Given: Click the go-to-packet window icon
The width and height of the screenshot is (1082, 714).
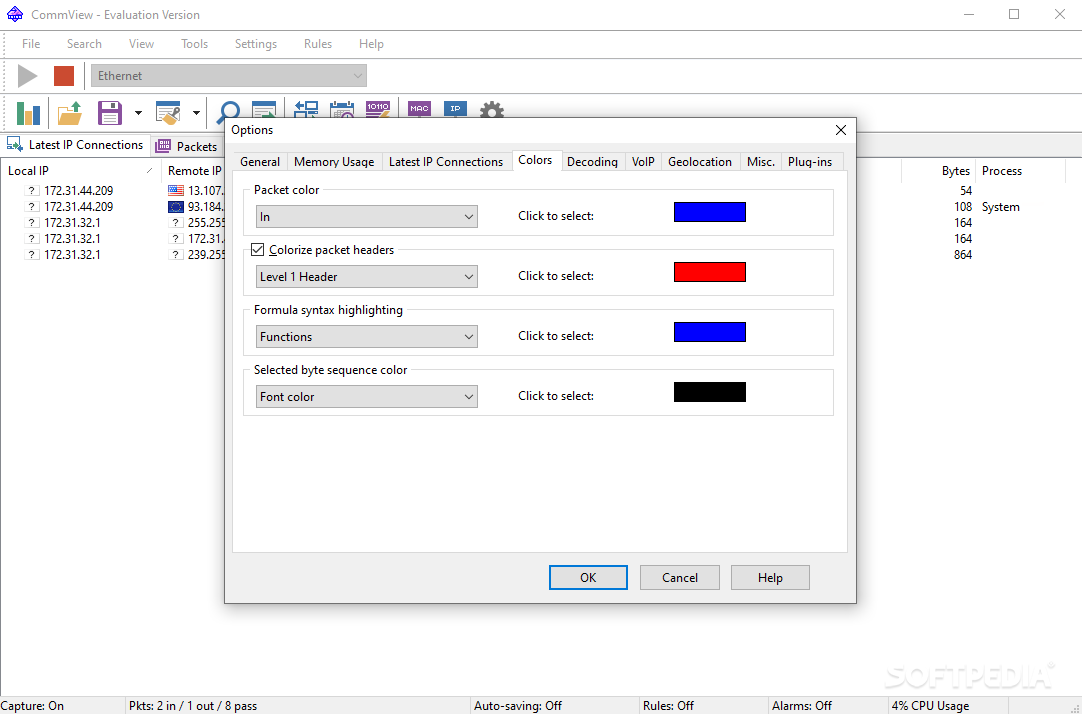Looking at the screenshot, I should pos(264,110).
